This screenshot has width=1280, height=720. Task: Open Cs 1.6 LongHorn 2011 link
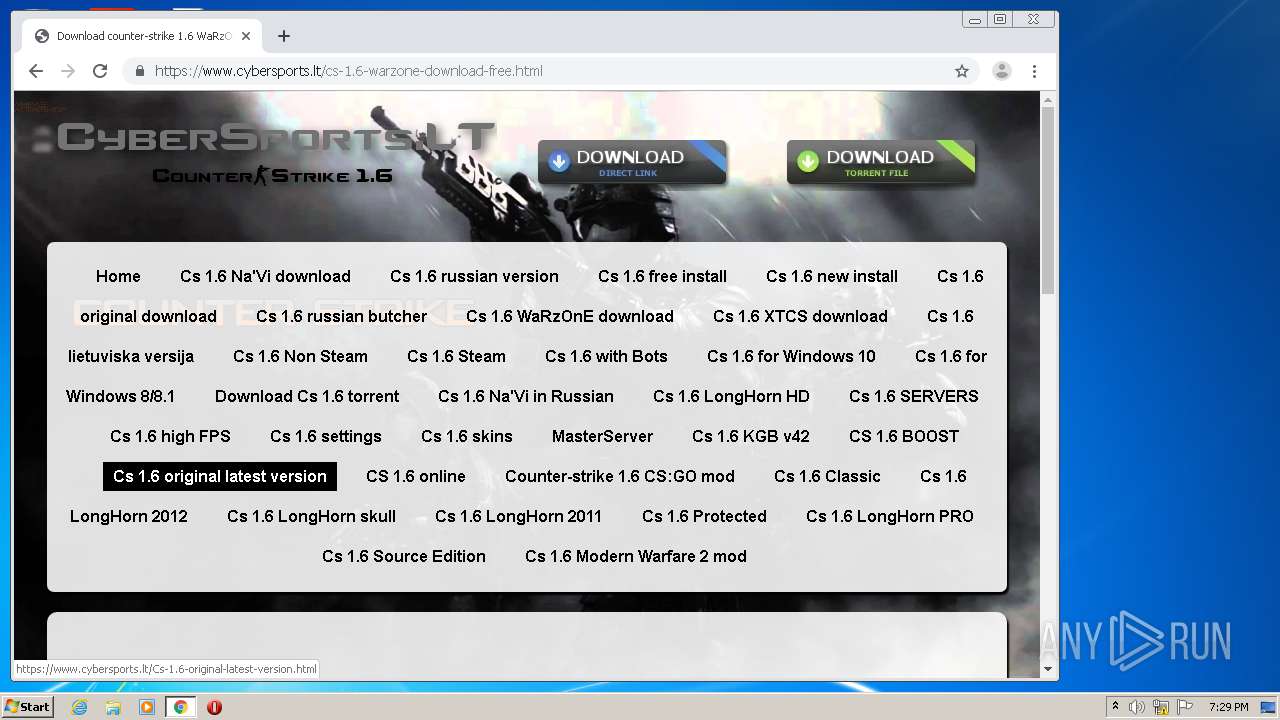point(519,516)
